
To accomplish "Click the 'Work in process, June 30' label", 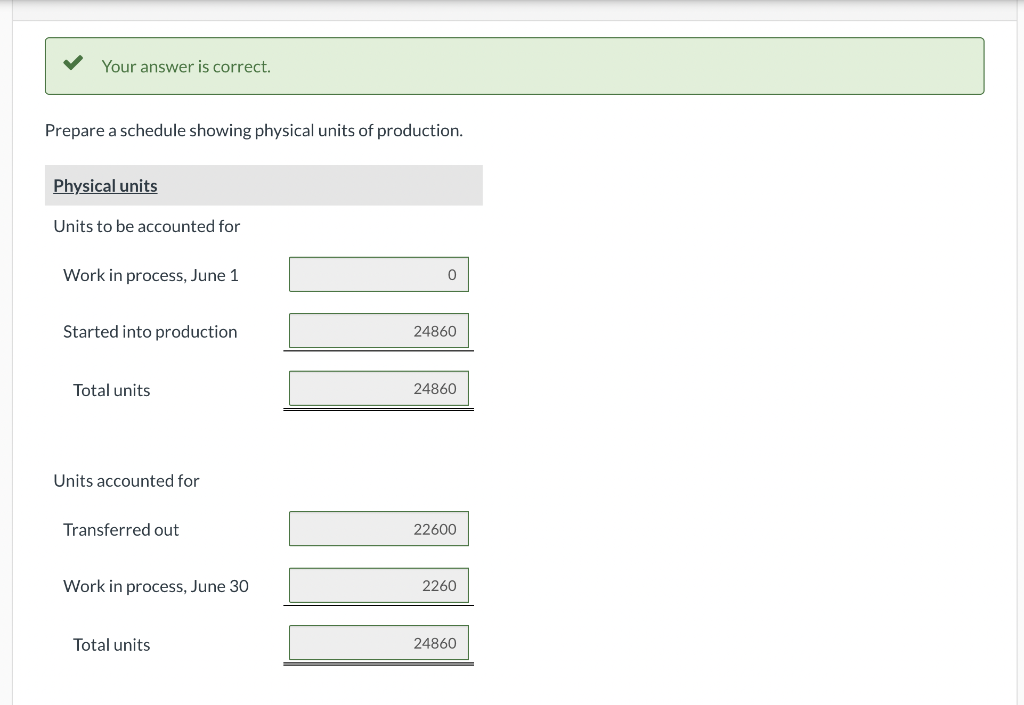I will [156, 586].
